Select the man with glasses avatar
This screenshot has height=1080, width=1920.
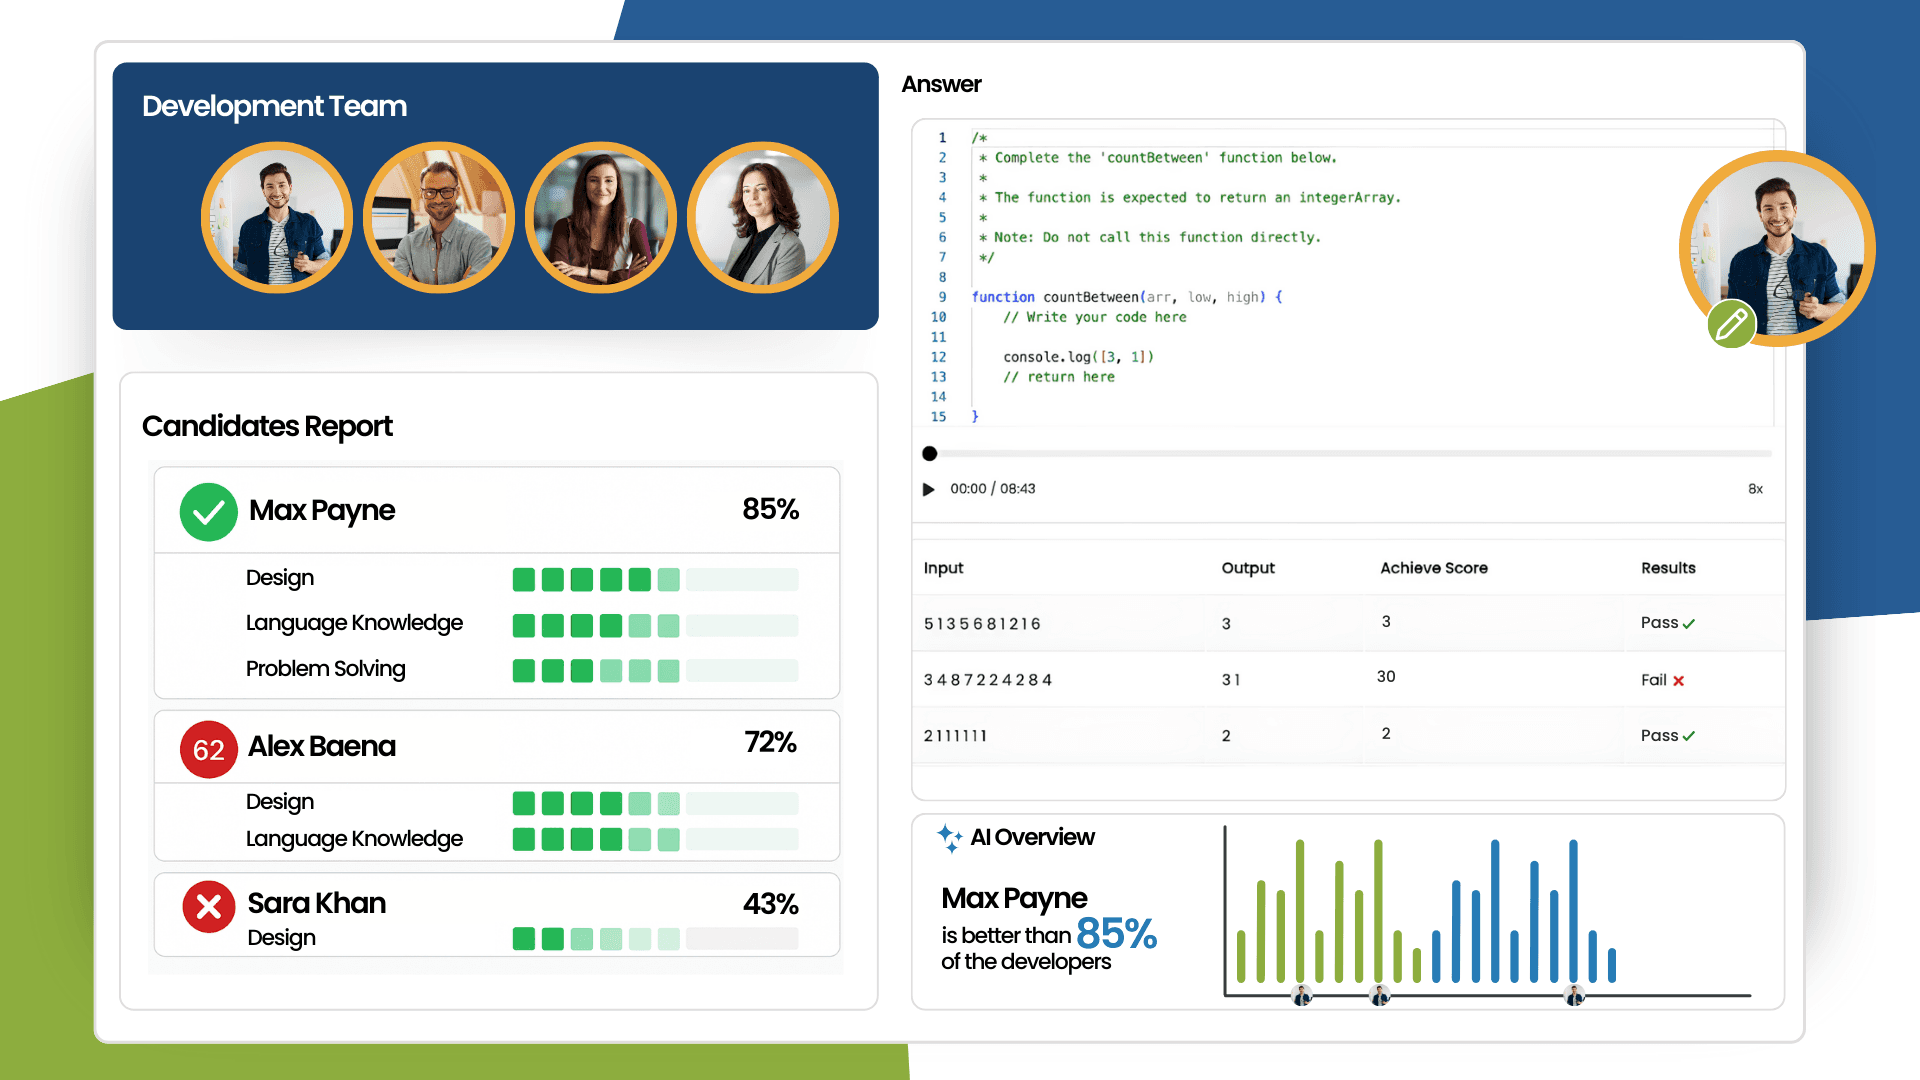(438, 218)
